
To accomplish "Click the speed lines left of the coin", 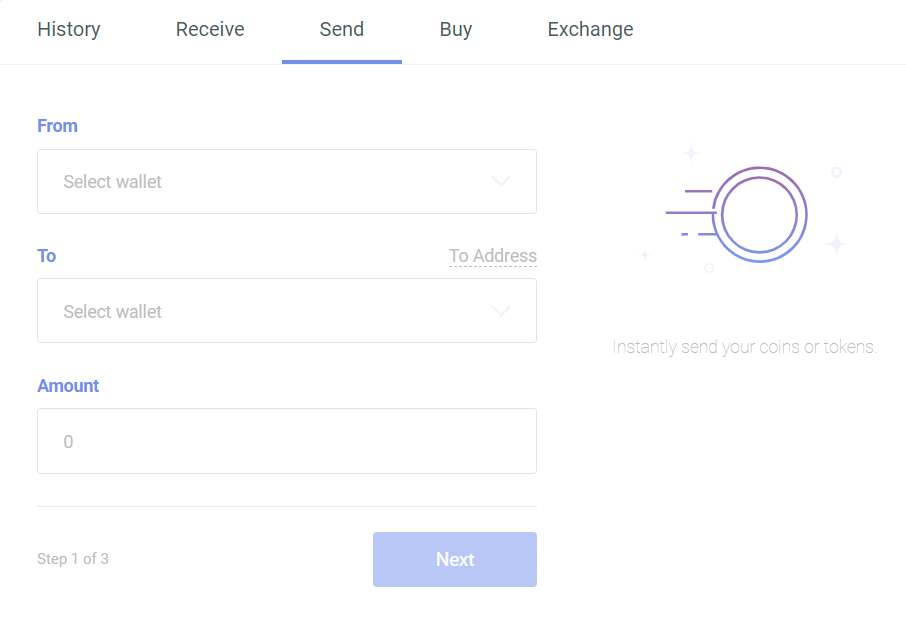I will click(690, 212).
